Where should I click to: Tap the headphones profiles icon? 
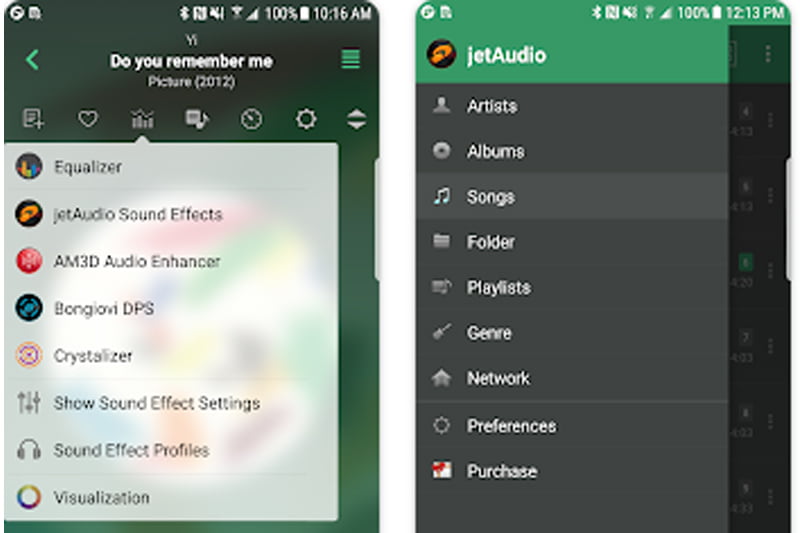29,450
